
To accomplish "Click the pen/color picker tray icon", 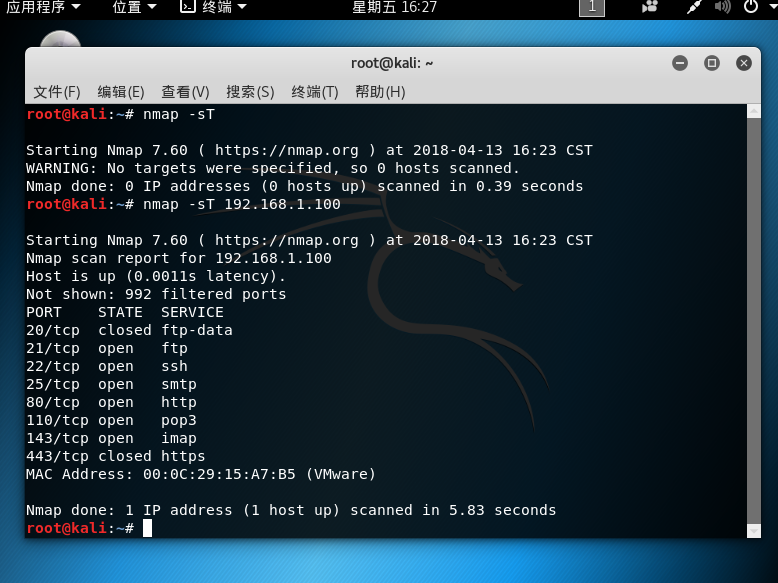I will 694,7.
